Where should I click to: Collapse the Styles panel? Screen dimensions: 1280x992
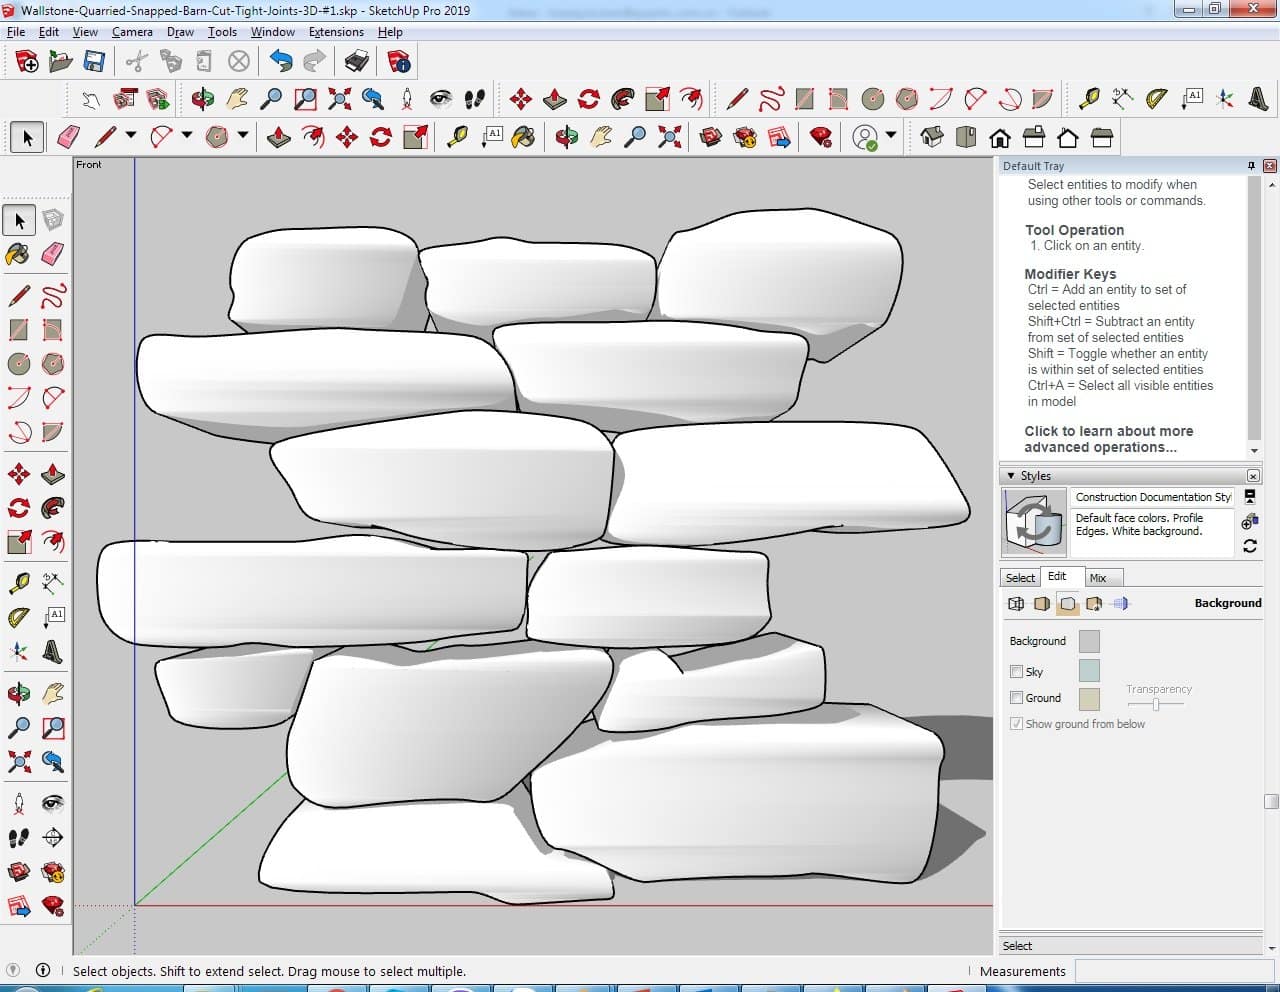click(1011, 476)
